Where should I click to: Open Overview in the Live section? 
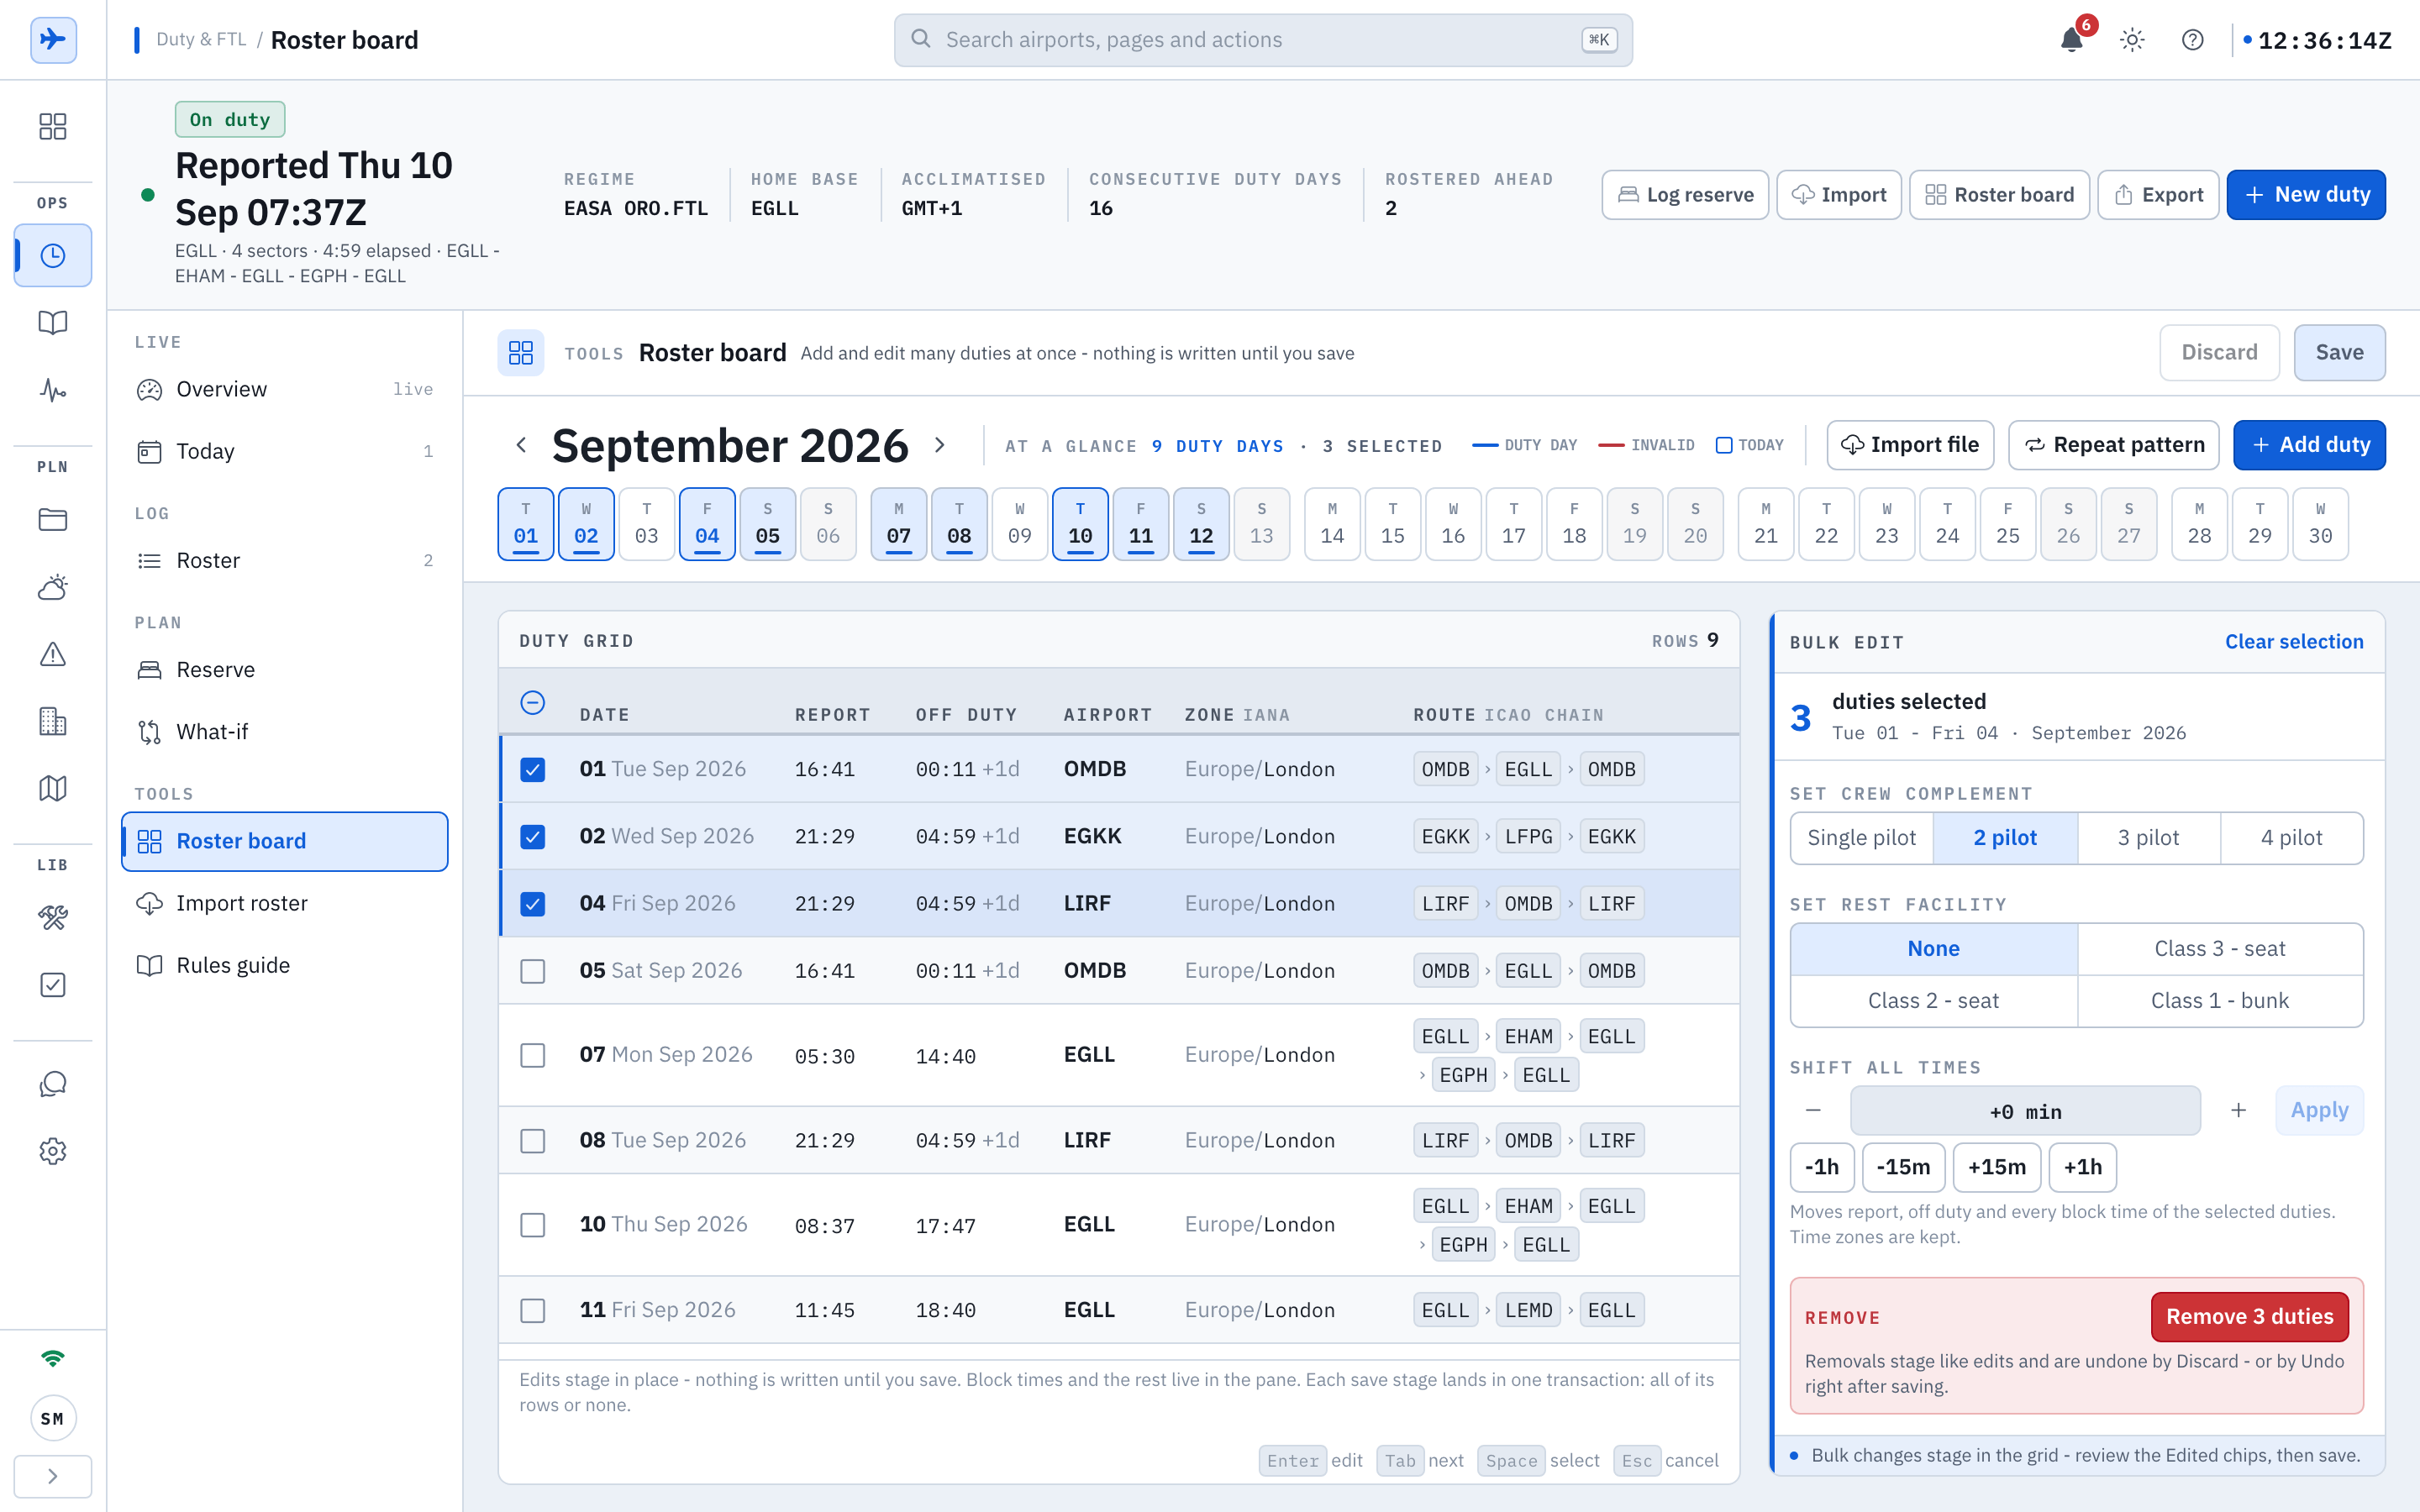pyautogui.click(x=285, y=389)
